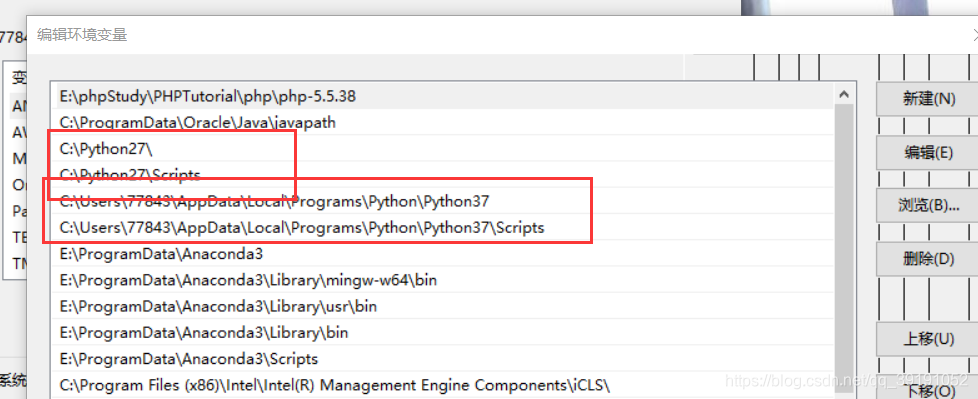Viewport: 978px width, 399px height.
Task: Click the 新建(N) button
Action: (928, 99)
